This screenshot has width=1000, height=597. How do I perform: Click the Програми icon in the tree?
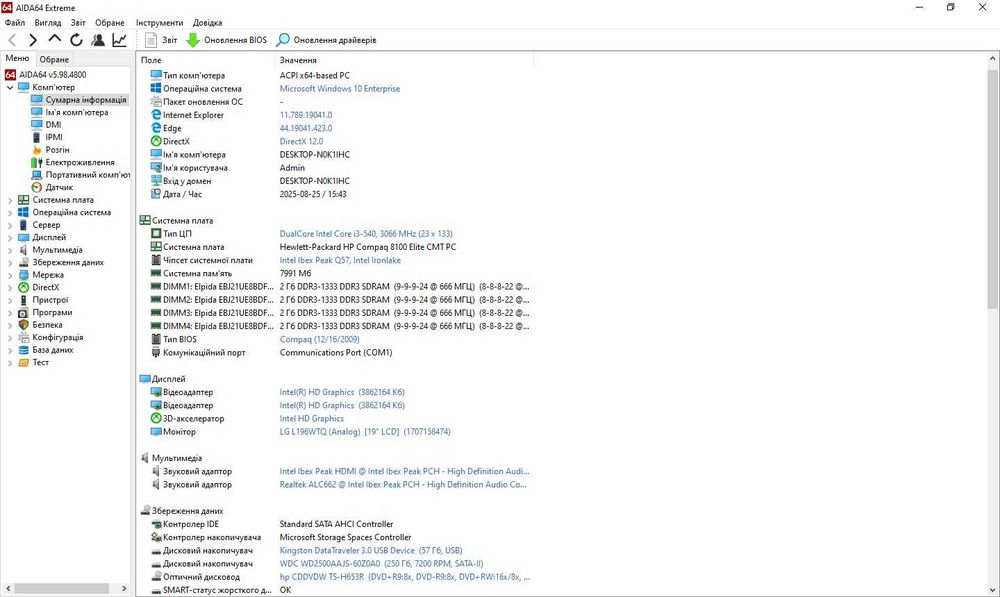(24, 313)
